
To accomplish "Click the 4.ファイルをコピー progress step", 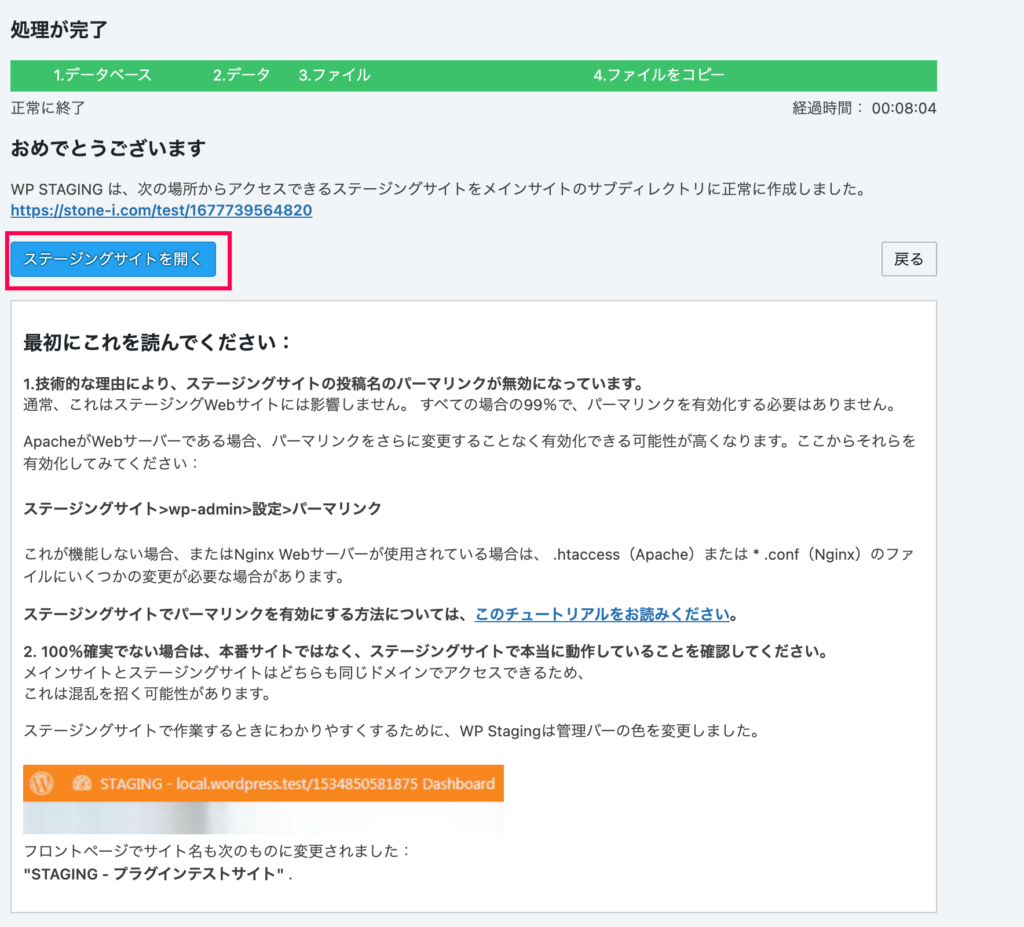I will click(x=659, y=75).
